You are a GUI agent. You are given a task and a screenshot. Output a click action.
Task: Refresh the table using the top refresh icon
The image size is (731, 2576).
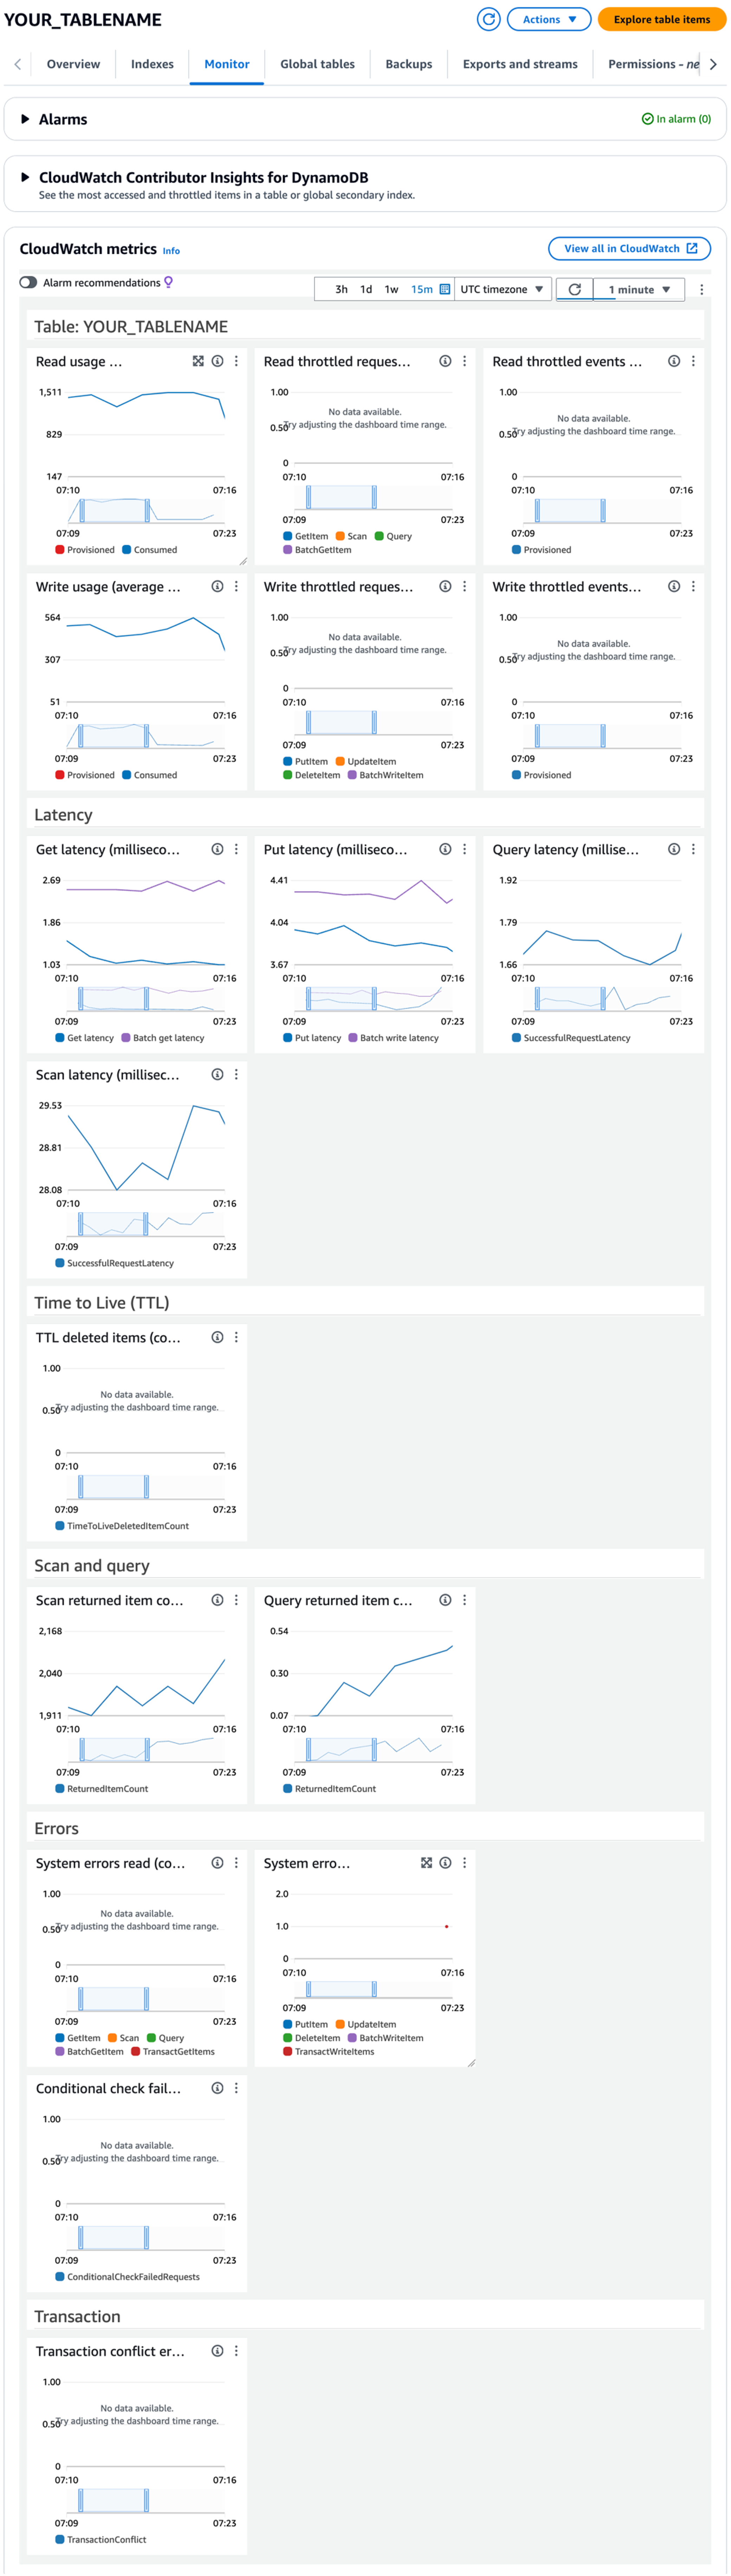[x=489, y=19]
